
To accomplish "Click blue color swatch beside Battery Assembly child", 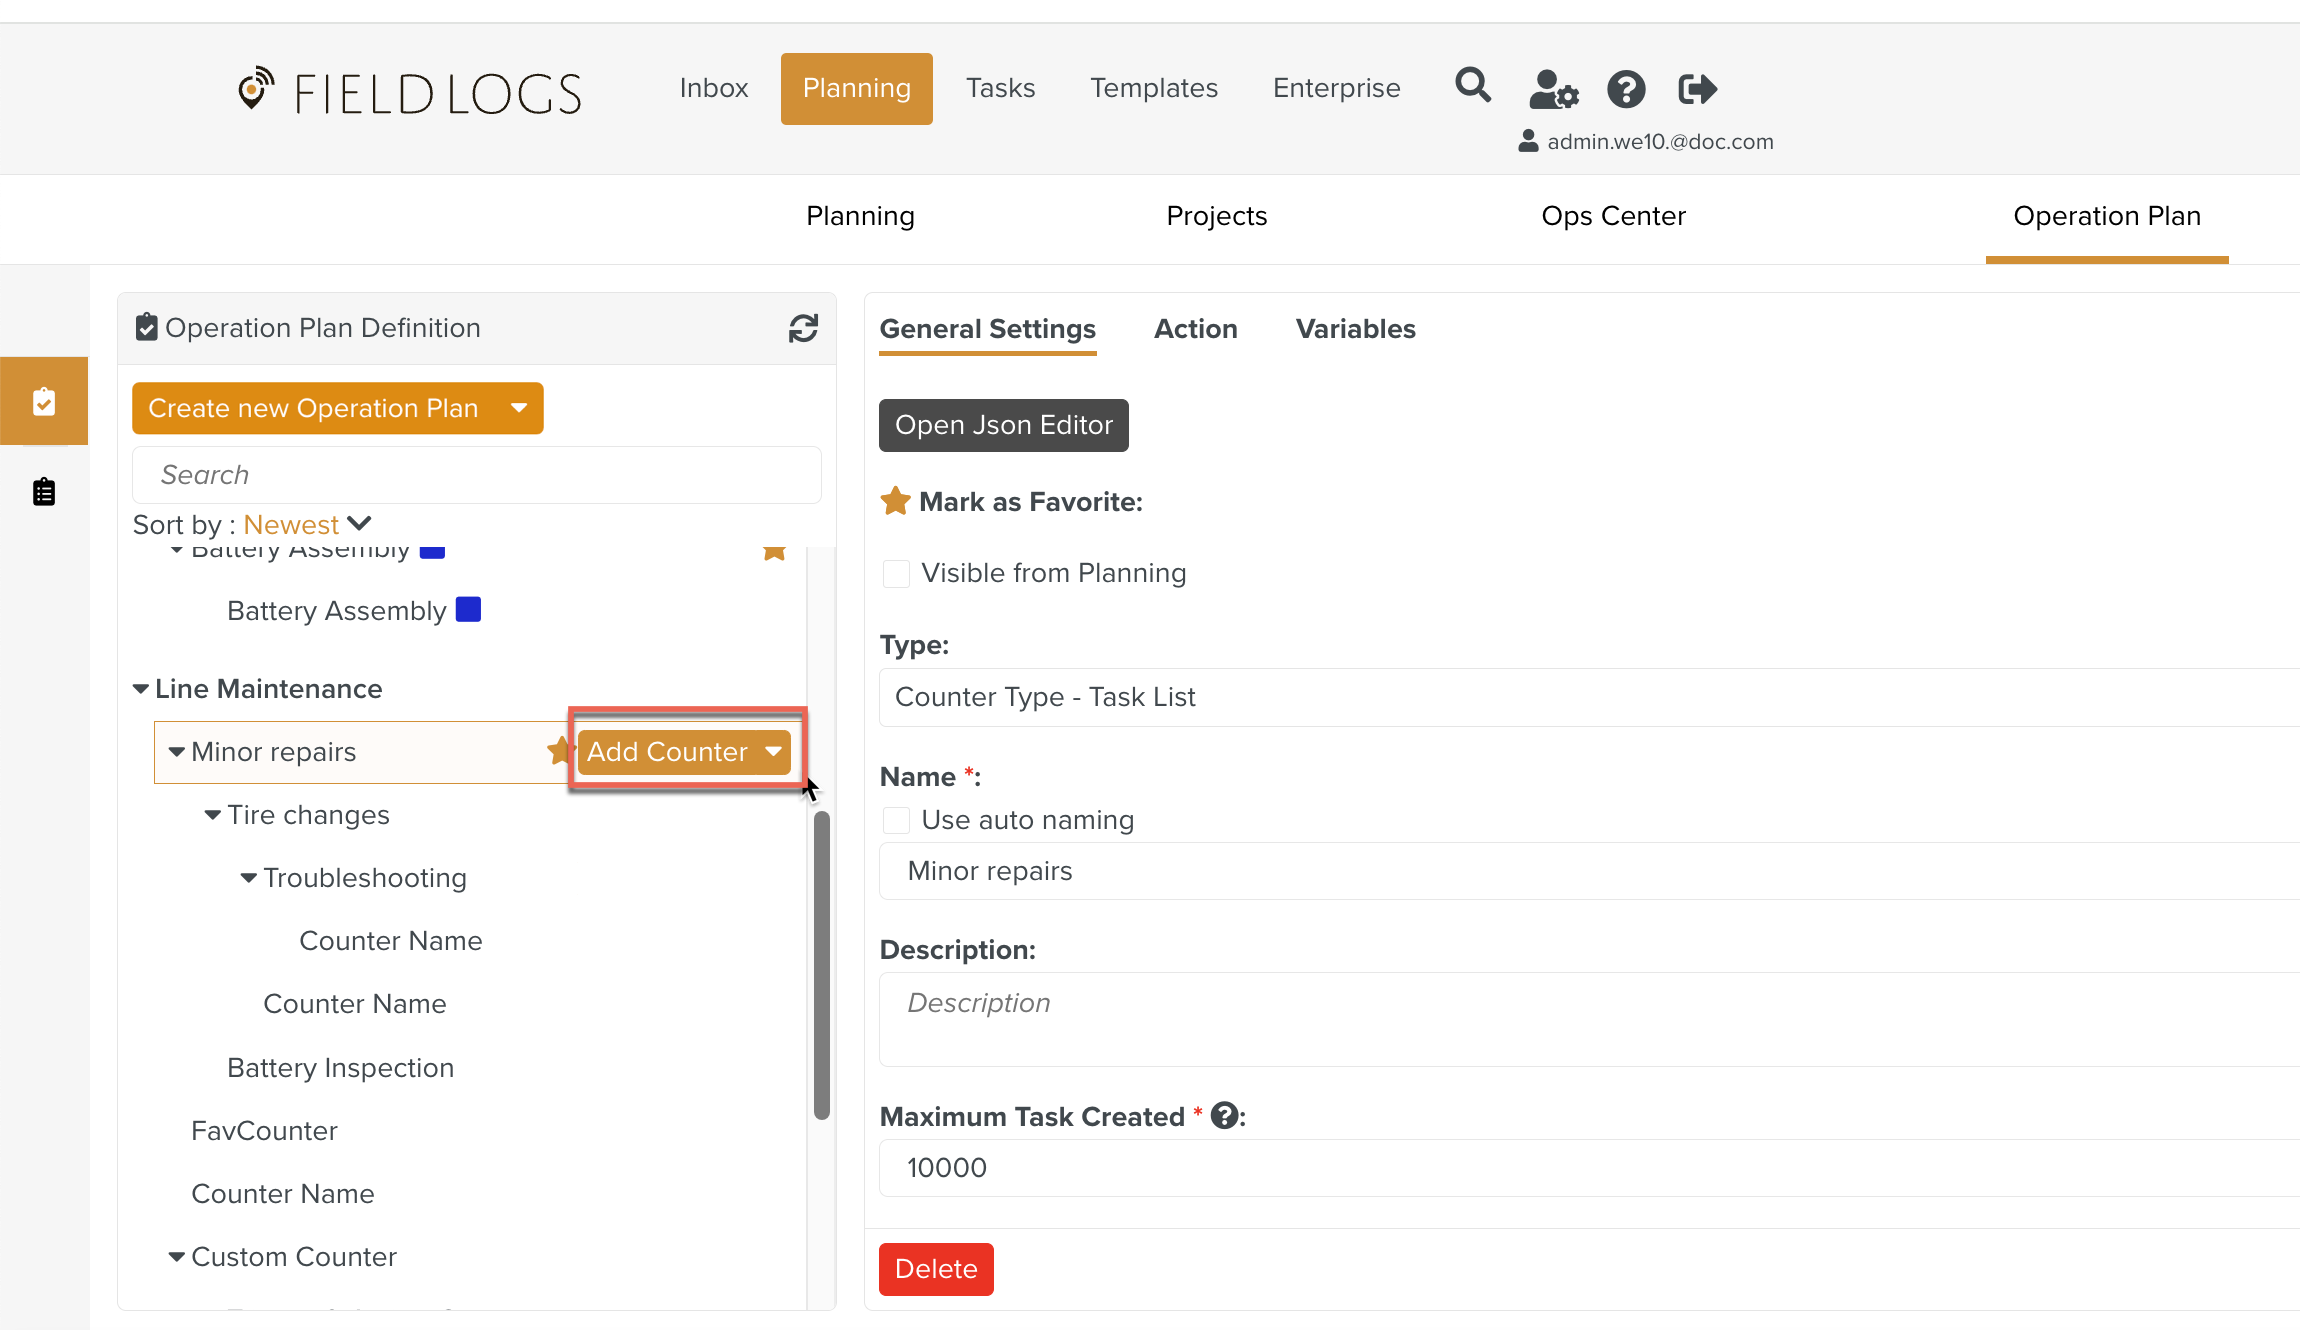I will coord(468,609).
